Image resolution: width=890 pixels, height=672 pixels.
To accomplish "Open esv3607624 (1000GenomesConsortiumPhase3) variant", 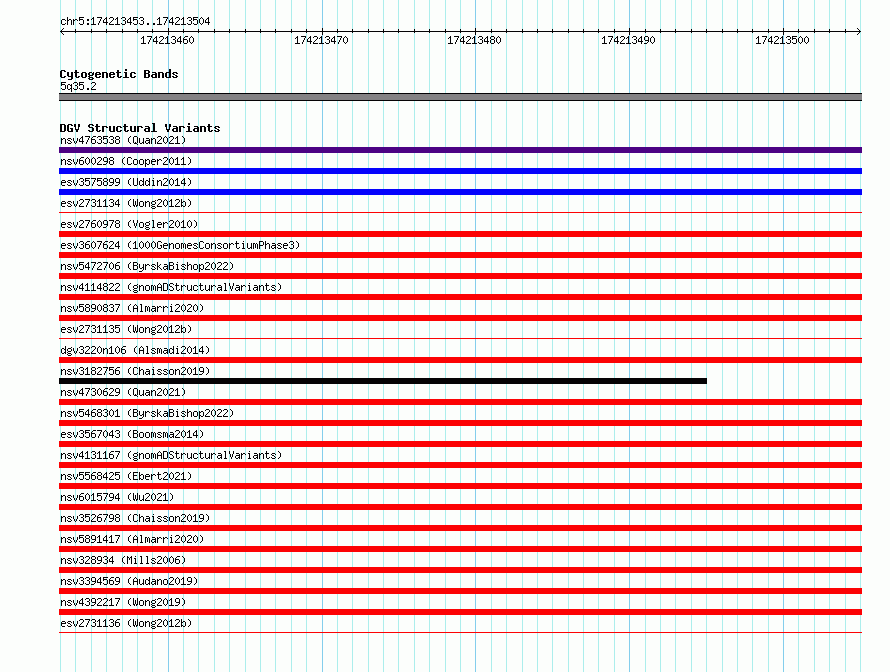I will click(x=180, y=245).
